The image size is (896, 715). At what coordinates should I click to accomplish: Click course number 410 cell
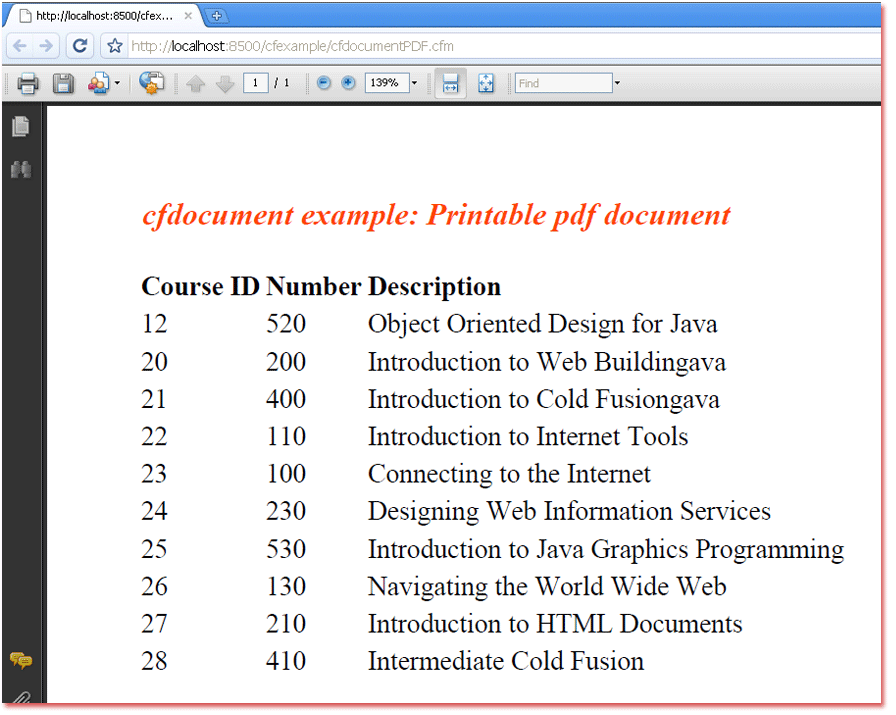pos(286,661)
